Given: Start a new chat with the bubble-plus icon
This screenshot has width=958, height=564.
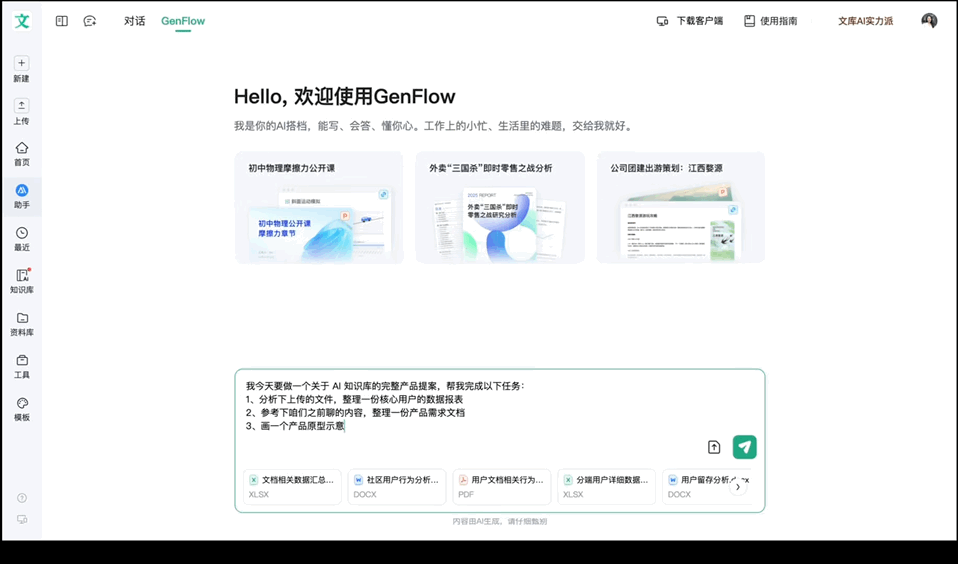Looking at the screenshot, I should (90, 21).
